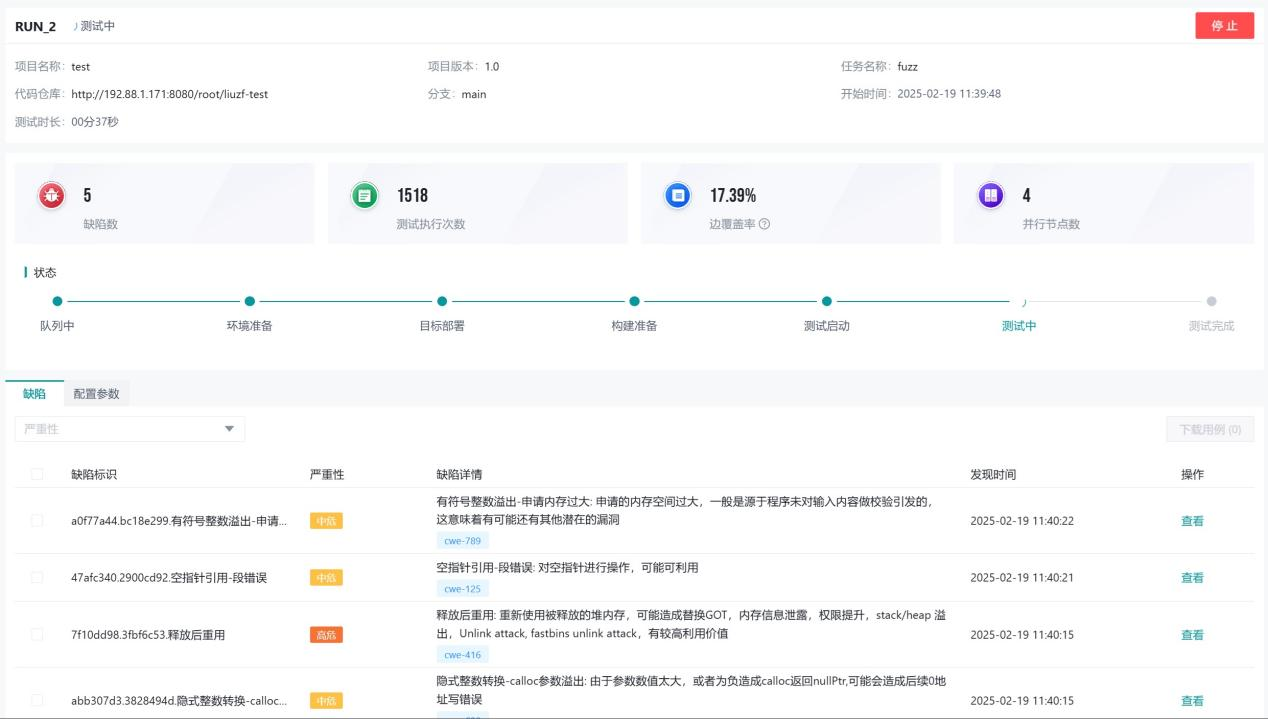1268x719 pixels.
Task: Switch to the 缺陷 tab
Action: click(34, 394)
